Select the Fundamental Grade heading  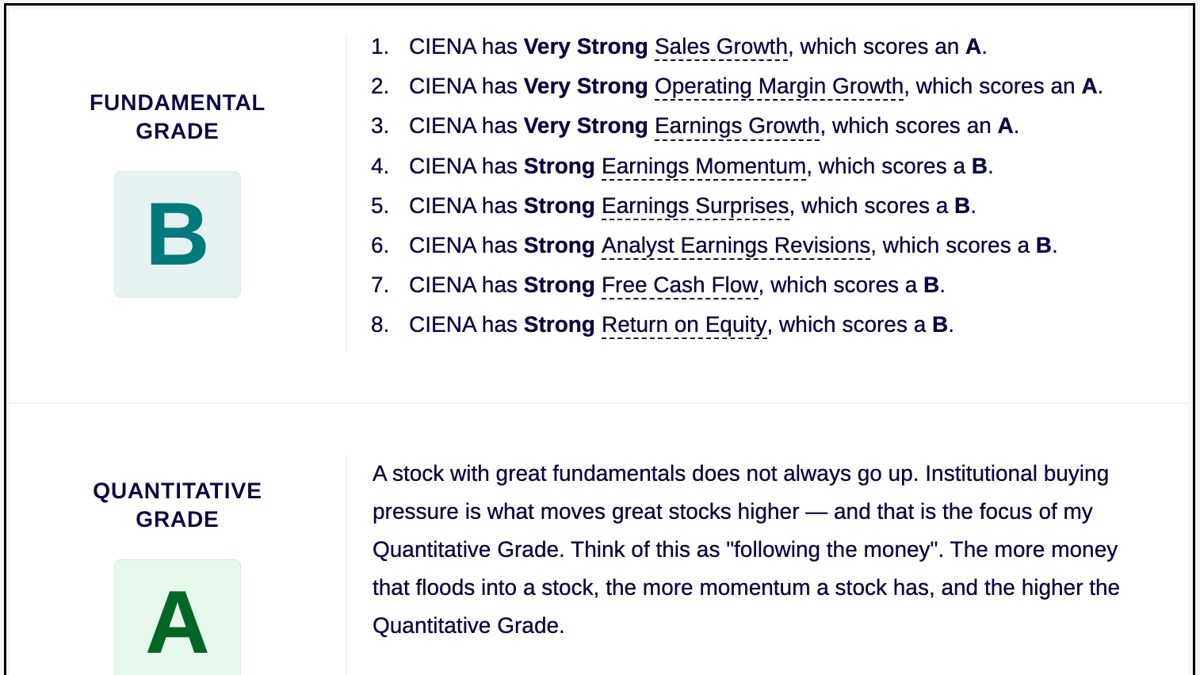[x=177, y=117]
